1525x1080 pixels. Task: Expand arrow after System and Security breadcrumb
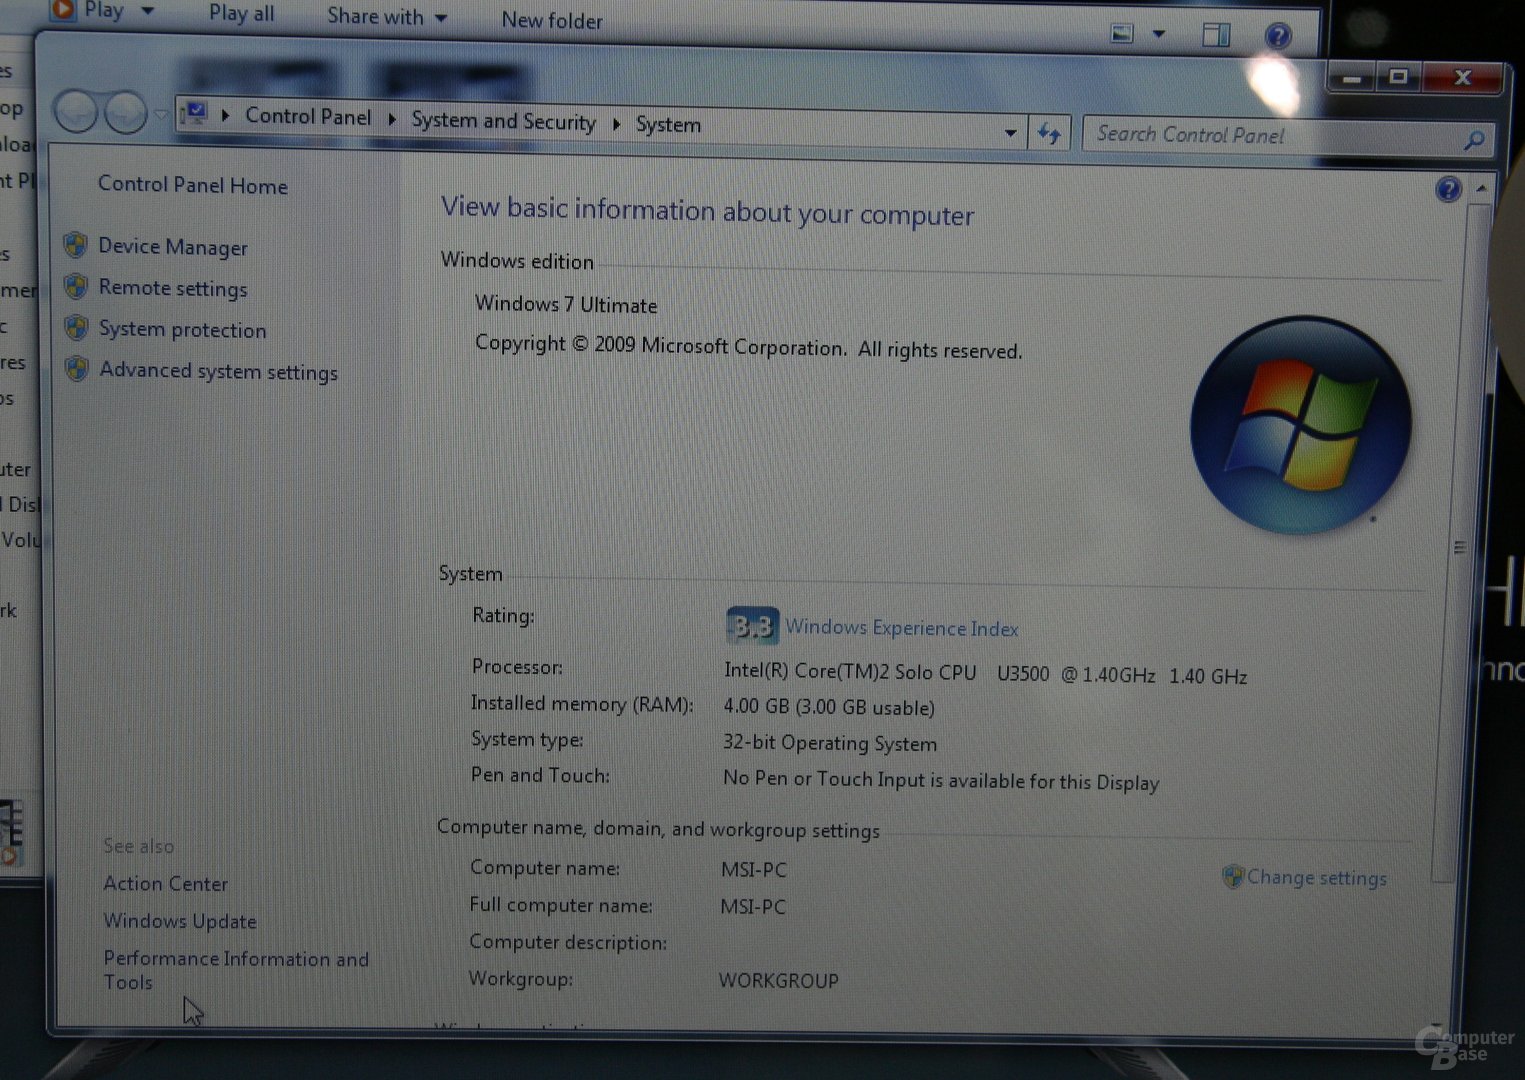click(616, 124)
